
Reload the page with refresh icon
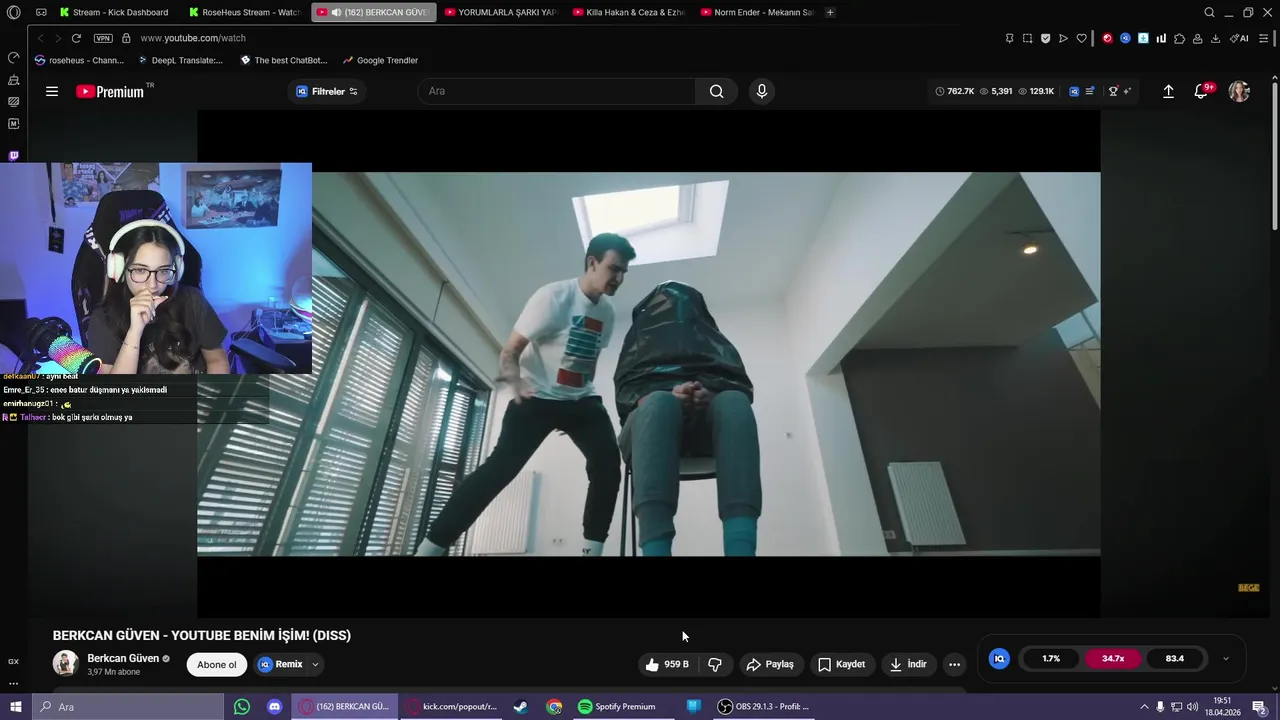click(x=76, y=38)
